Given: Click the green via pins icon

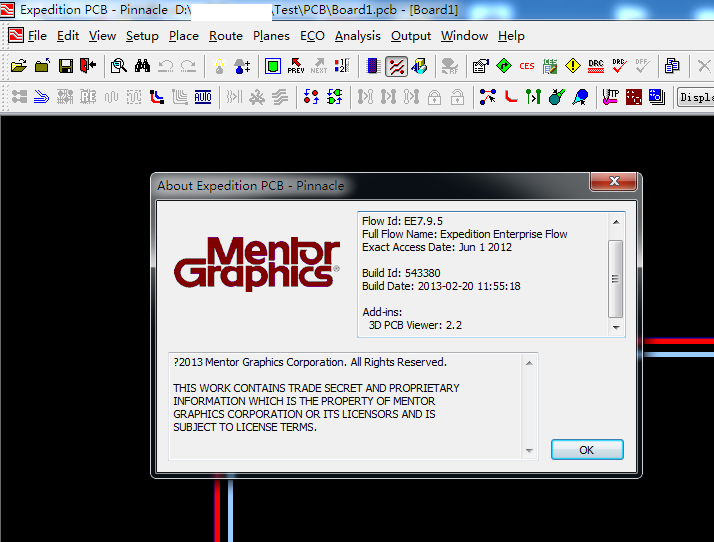Looking at the screenshot, I should point(533,97).
